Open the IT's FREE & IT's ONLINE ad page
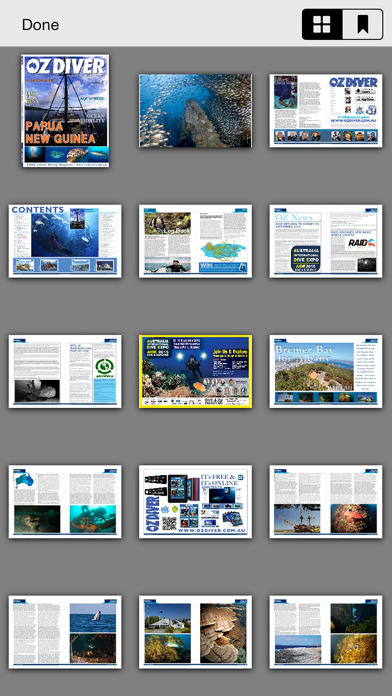392x696 pixels. (x=195, y=502)
